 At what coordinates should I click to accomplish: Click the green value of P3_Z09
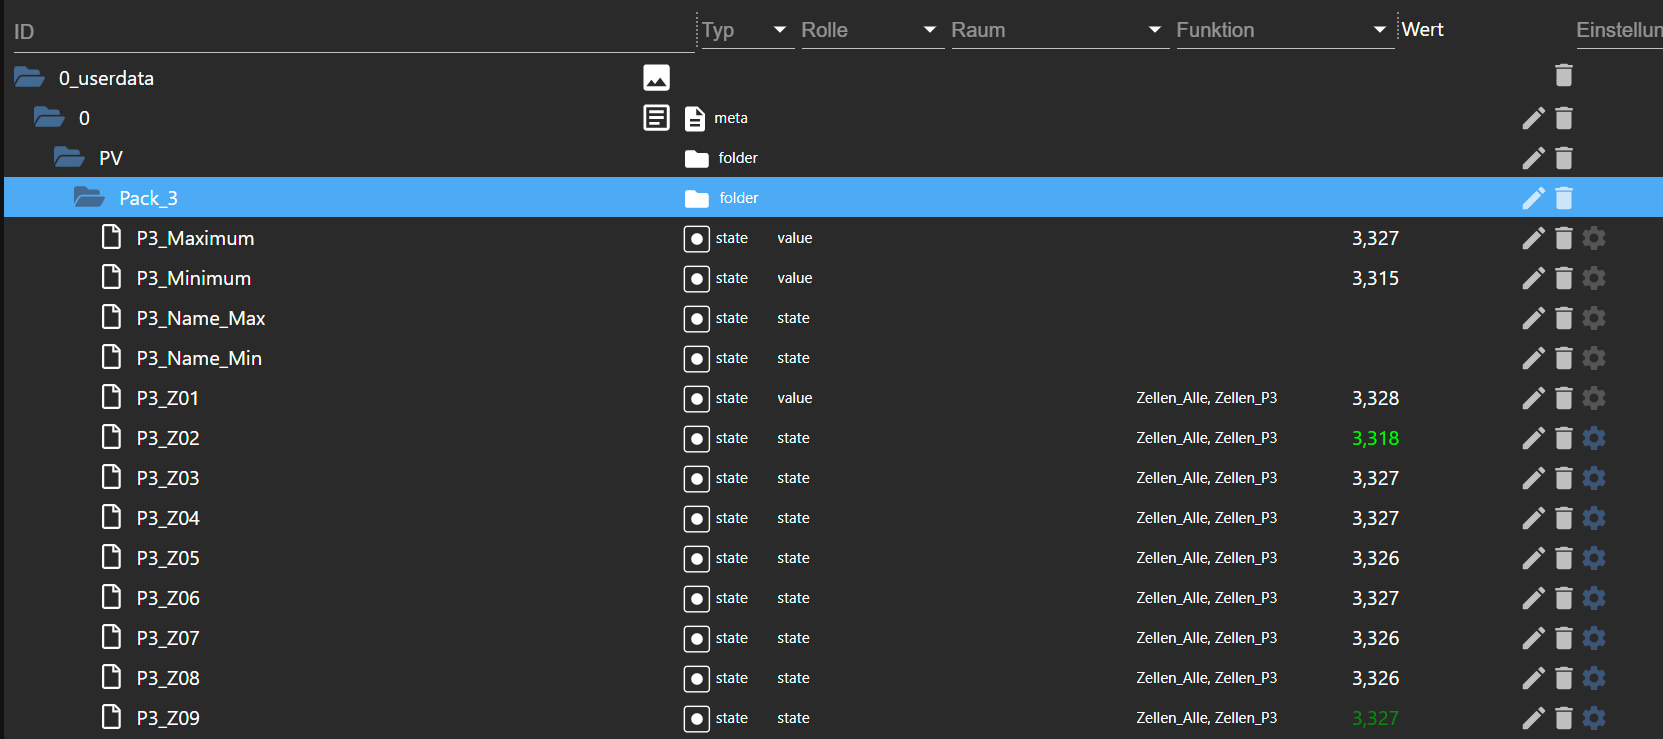pyautogui.click(x=1375, y=718)
